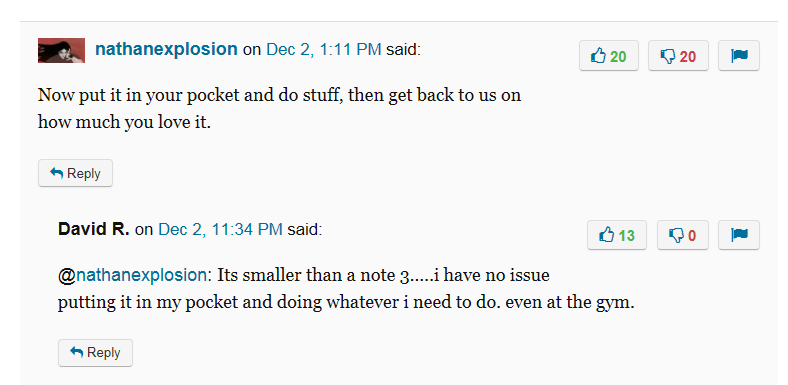The image size is (788, 385).
Task: Click the red 20 dislike count
Action: click(x=687, y=57)
